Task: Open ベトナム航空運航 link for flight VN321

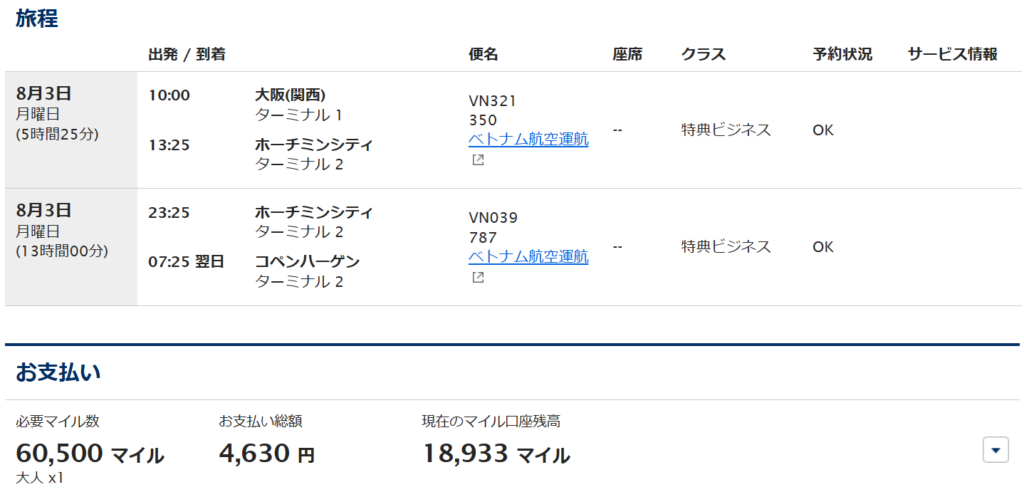Action: (x=528, y=139)
